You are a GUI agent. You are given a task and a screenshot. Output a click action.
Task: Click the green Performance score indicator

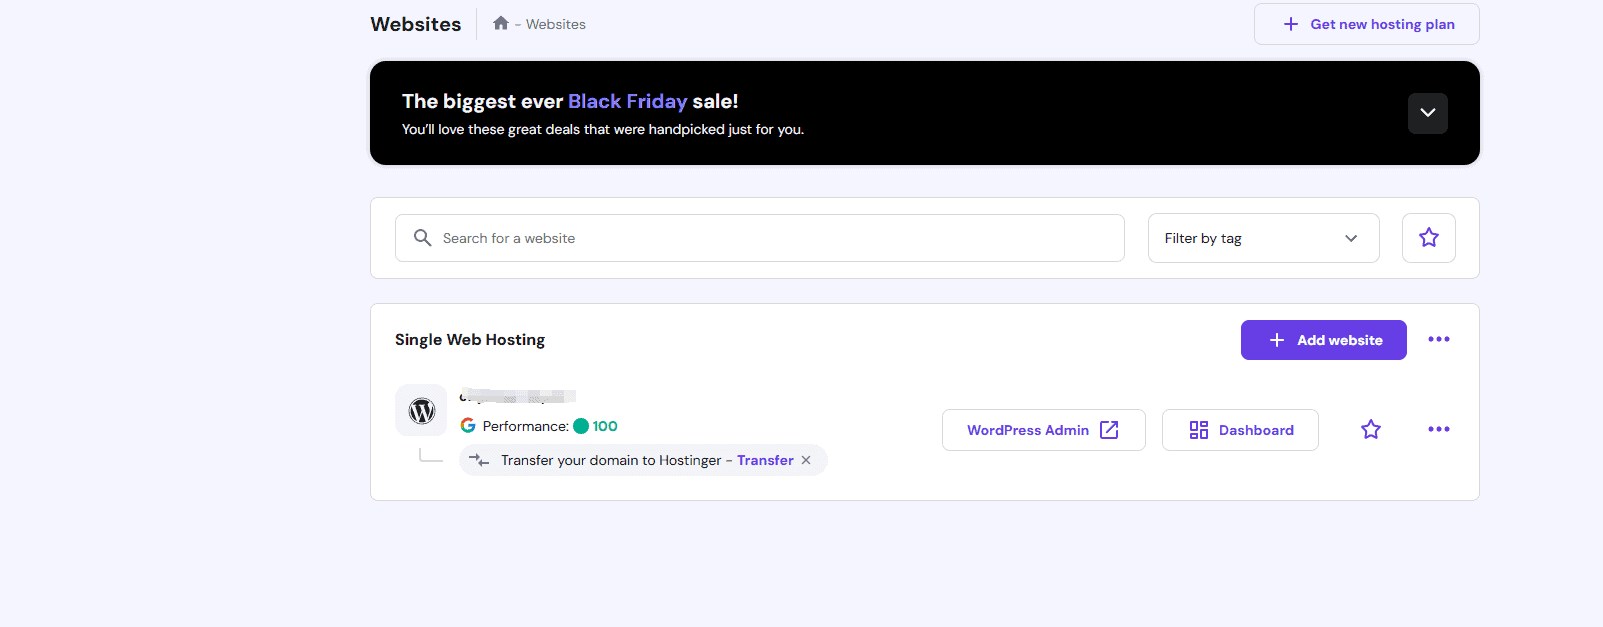[x=581, y=426]
